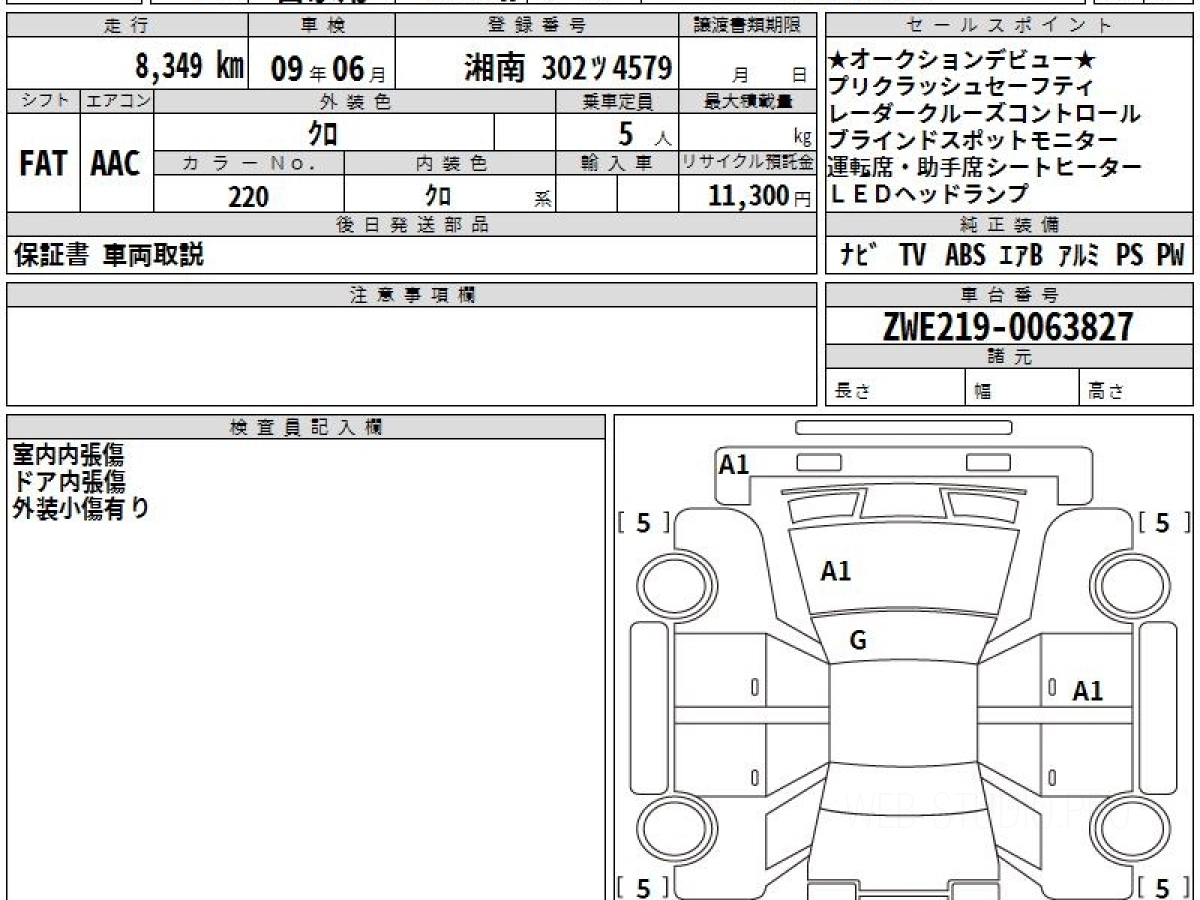Screen dimensions: 1200x900
Task: Select the 高さ dimension cell
Action: [1136, 387]
